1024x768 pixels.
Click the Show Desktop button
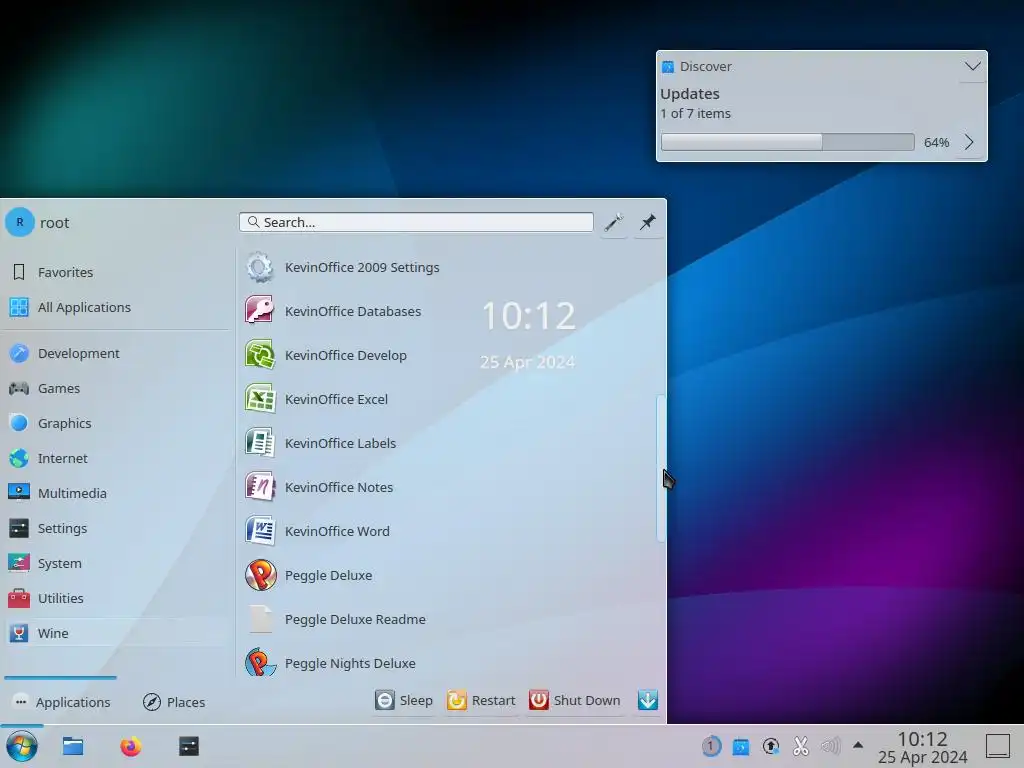click(997, 746)
